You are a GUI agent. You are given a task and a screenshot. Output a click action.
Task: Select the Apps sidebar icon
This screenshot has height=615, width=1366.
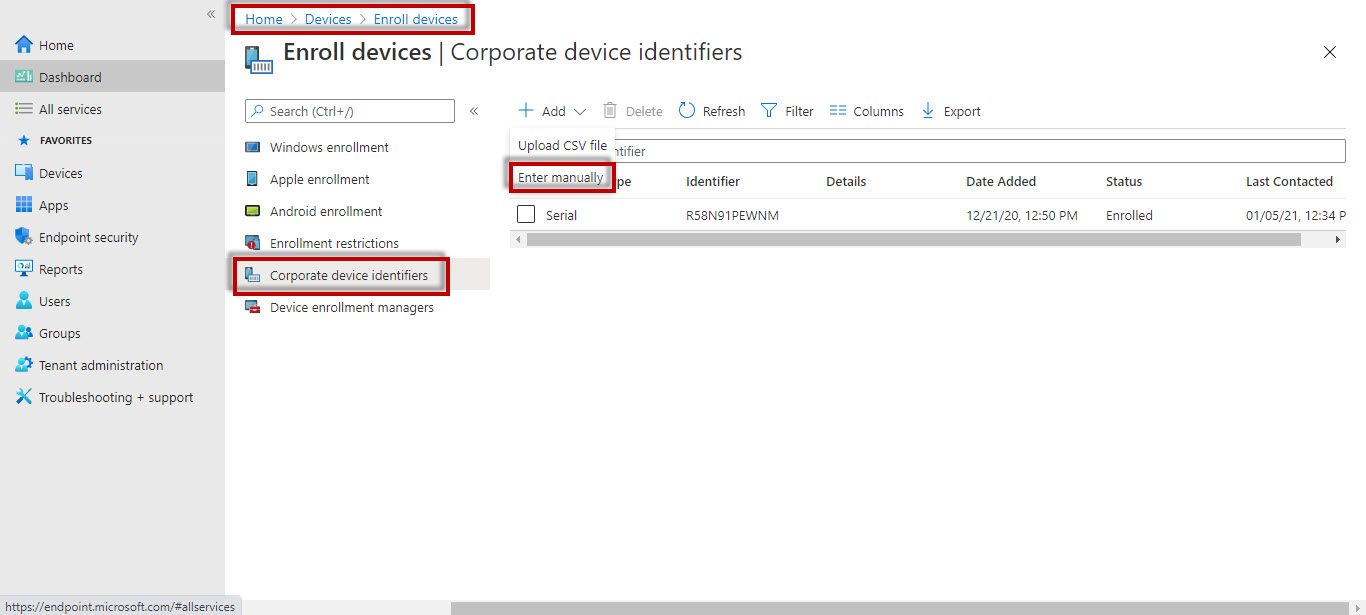coord(23,204)
